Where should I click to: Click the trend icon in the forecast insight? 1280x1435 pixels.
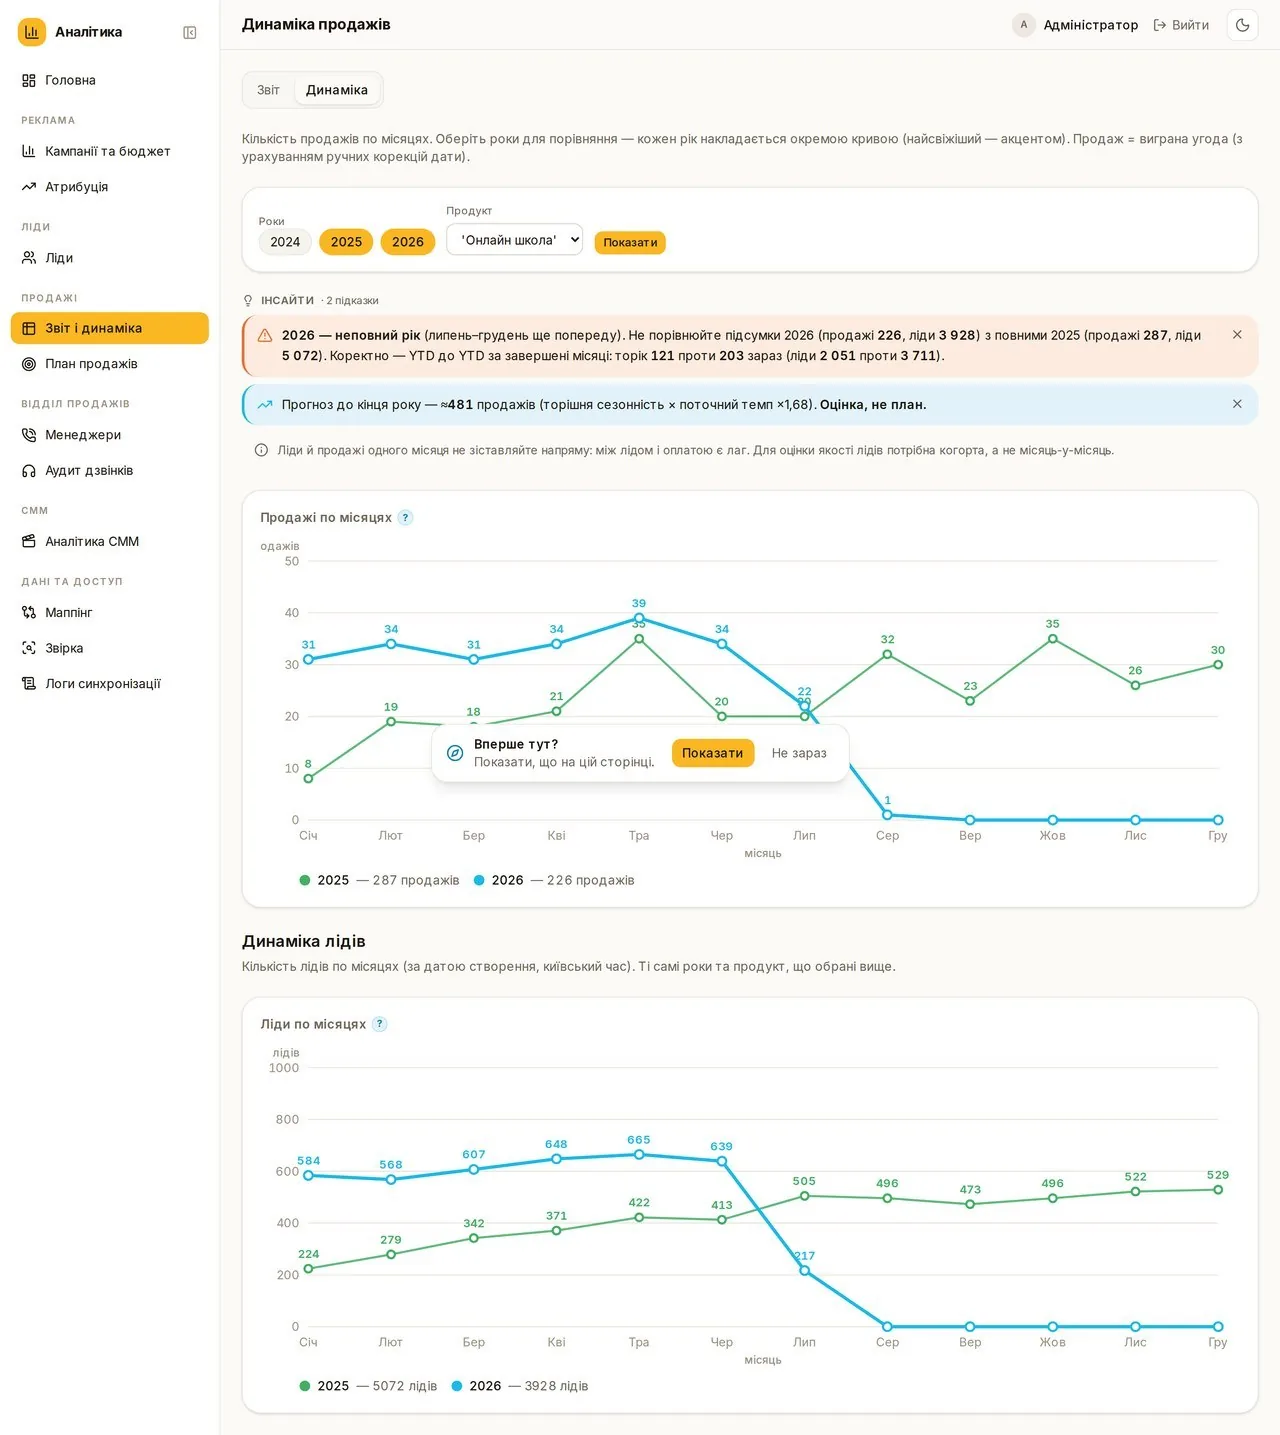click(265, 405)
